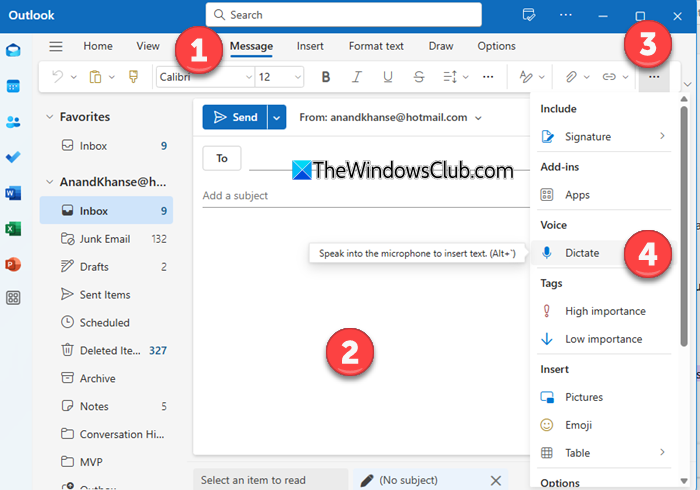
Task: Switch to the View tab
Action: (x=148, y=46)
